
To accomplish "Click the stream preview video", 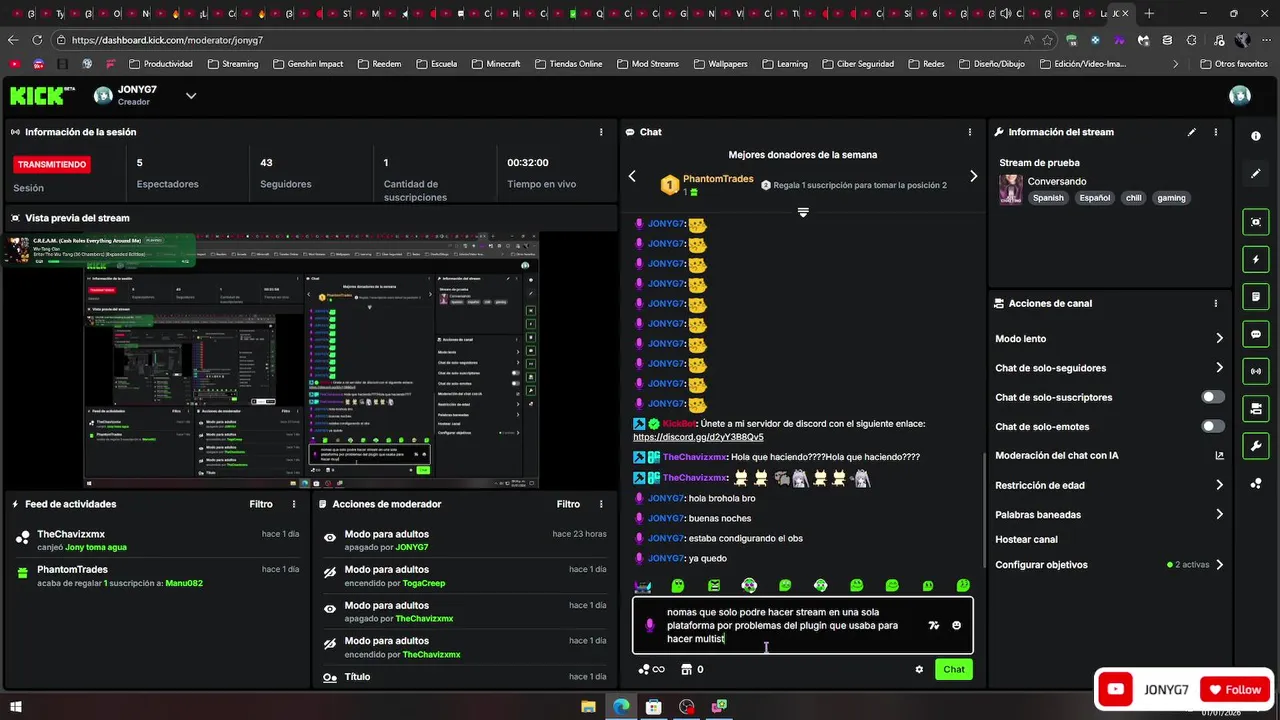I will coord(310,360).
